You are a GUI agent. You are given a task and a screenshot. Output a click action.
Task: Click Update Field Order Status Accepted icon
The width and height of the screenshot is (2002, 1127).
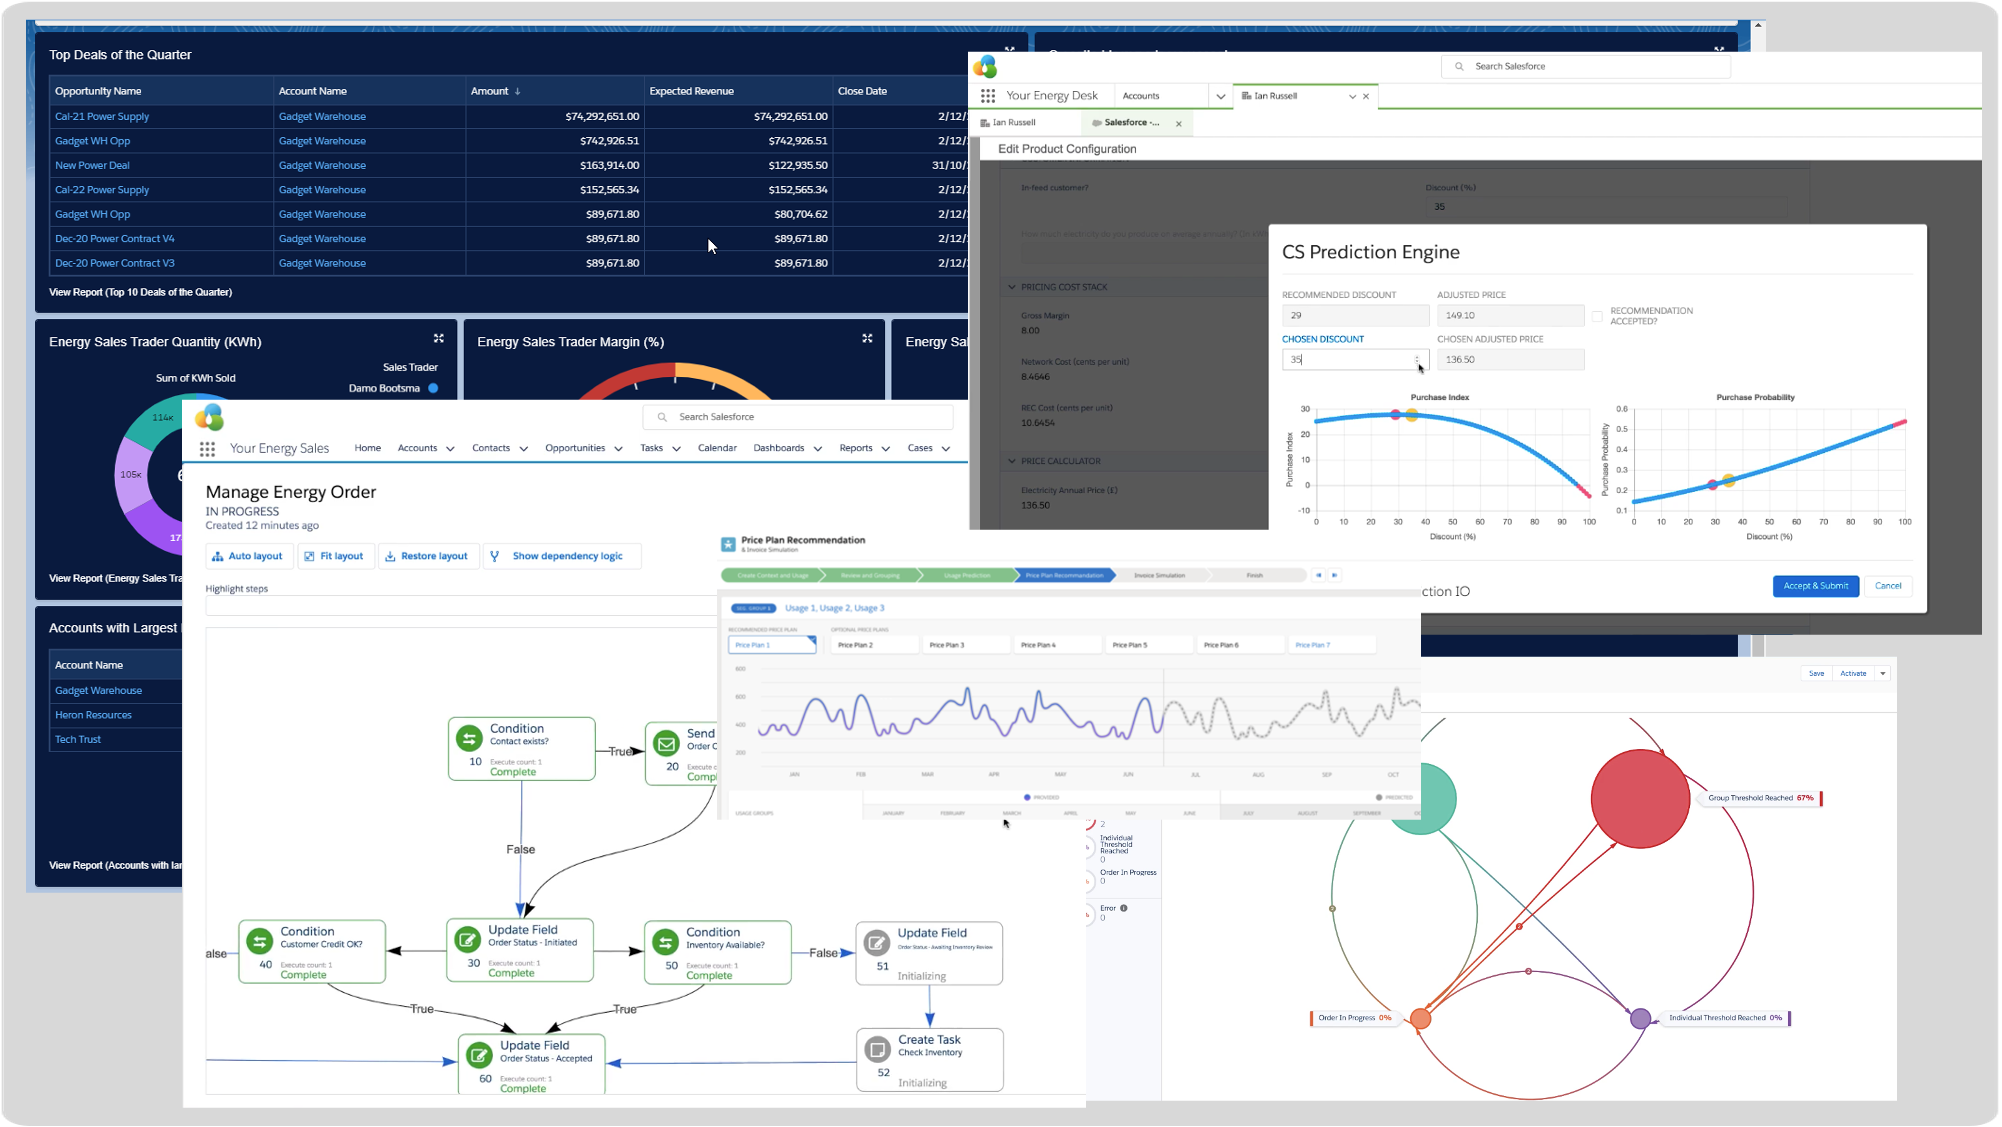click(479, 1054)
